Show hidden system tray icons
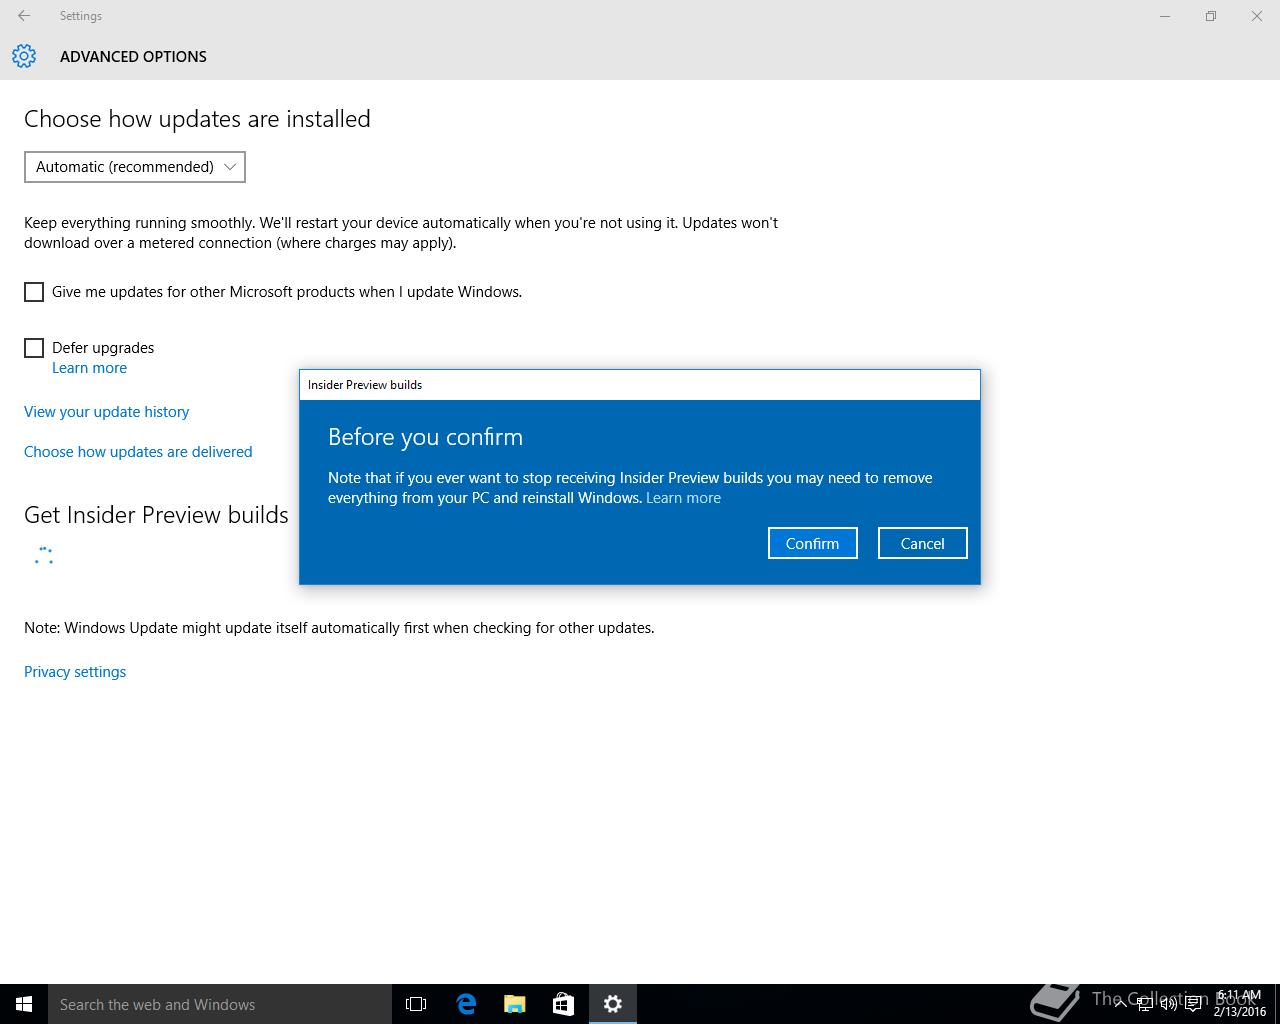The height and width of the screenshot is (1024, 1280). click(1120, 1004)
